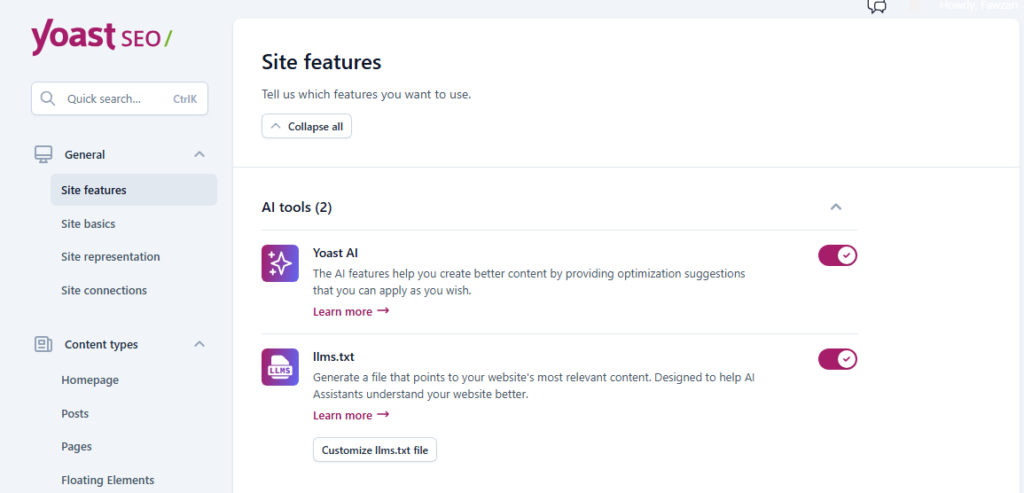Click the Yoast SEO logo

click(x=101, y=38)
